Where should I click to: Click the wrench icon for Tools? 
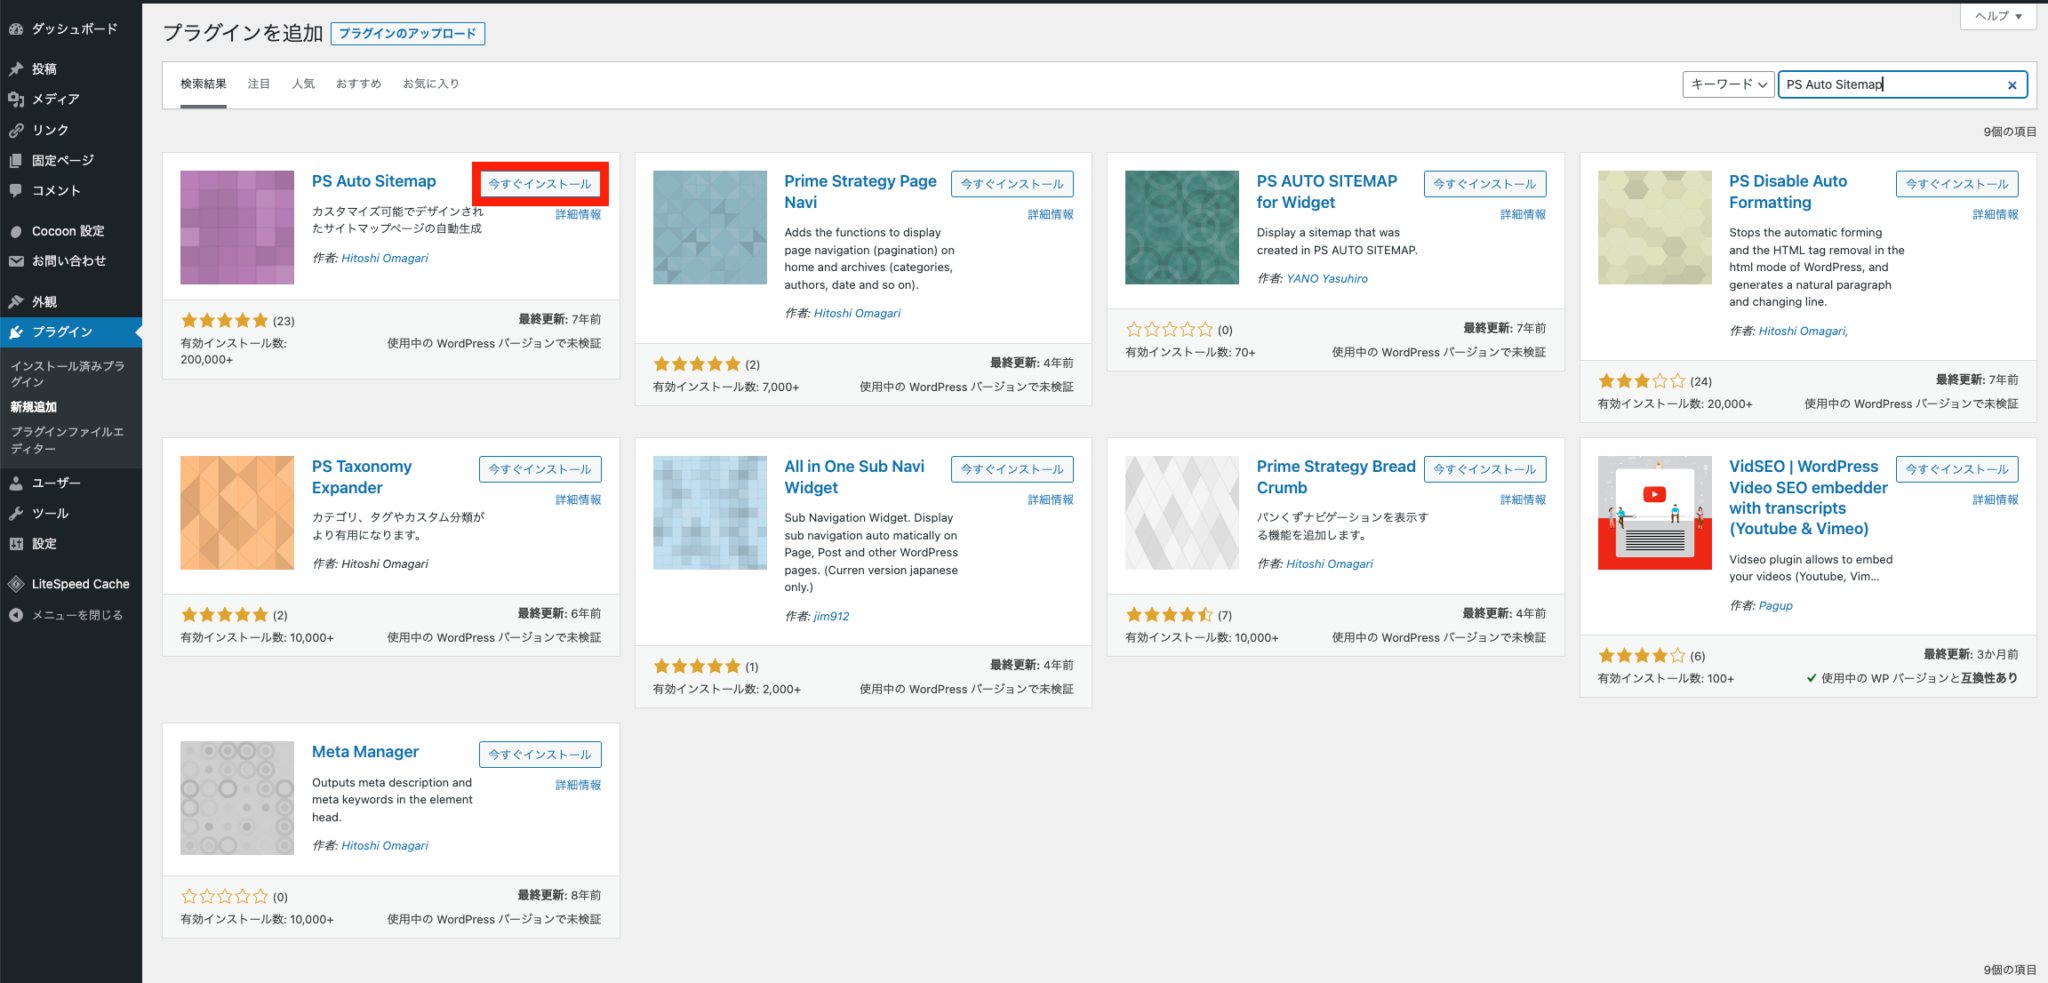tap(16, 513)
